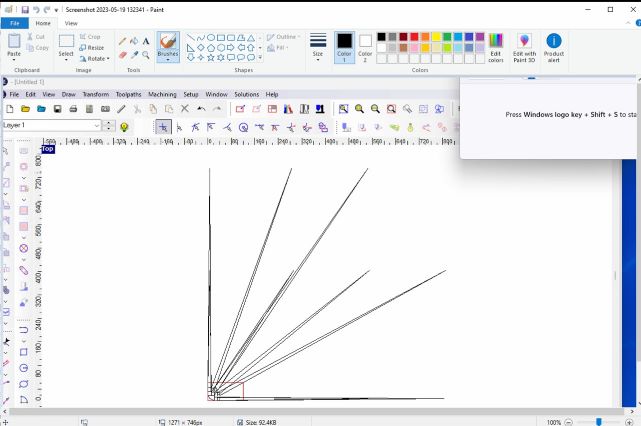
Task: Click the Zoom in magnifier icon
Action: pyautogui.click(x=359, y=109)
